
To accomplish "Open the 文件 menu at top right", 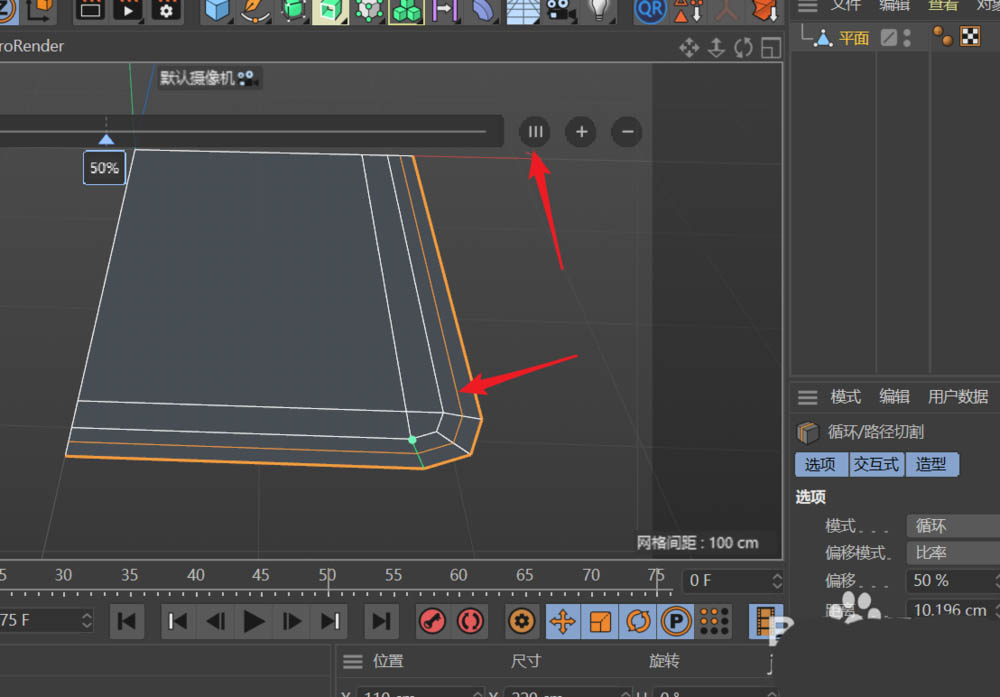I will click(847, 6).
